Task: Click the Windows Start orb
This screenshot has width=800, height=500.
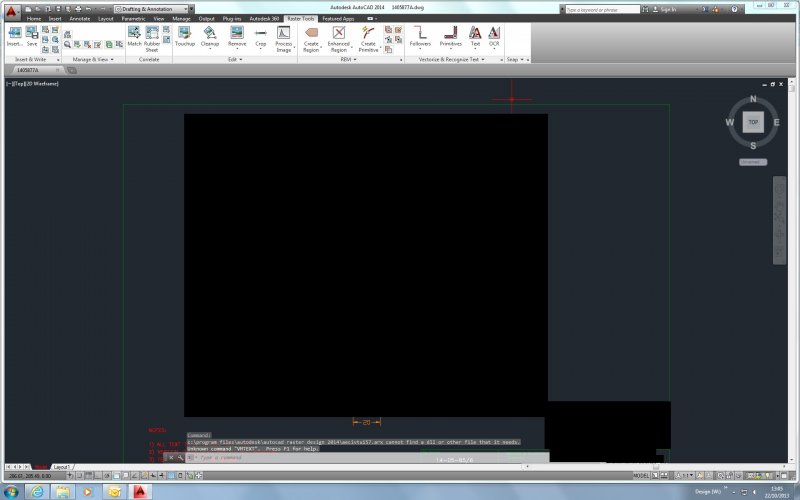Action: point(11,492)
